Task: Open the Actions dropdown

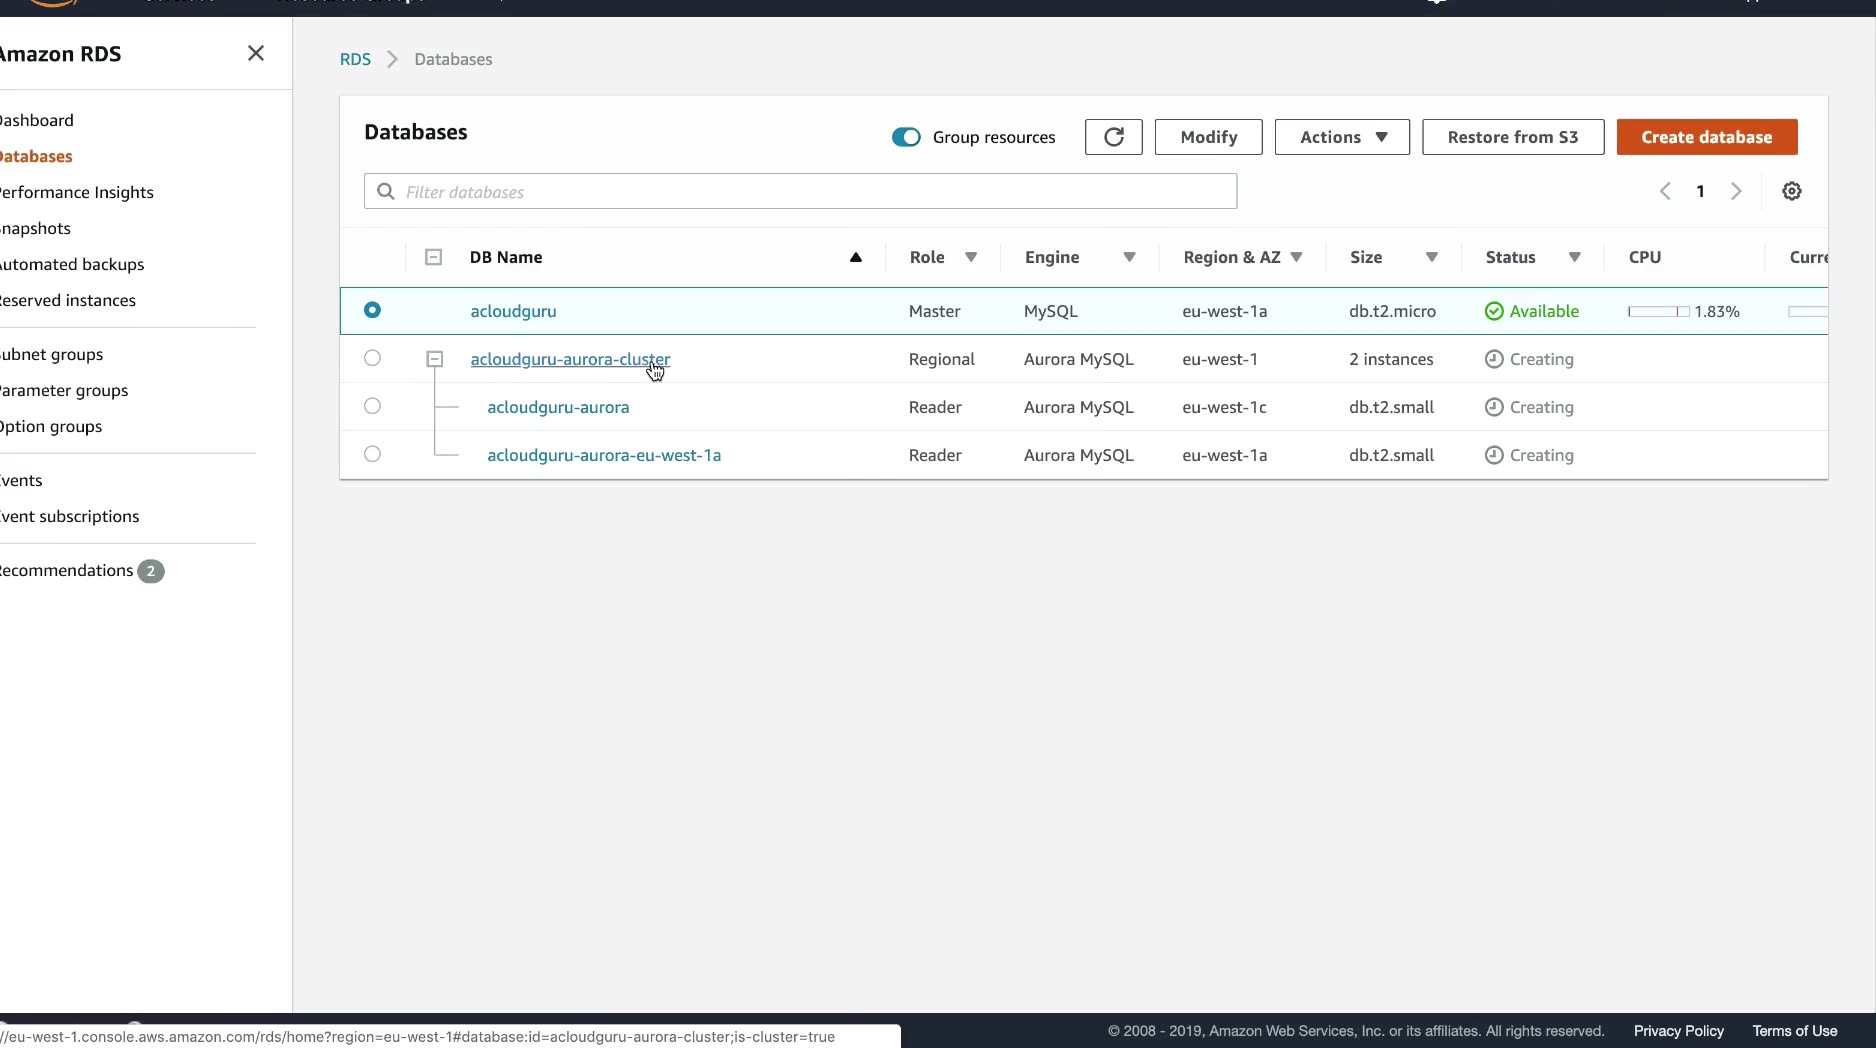Action: pyautogui.click(x=1342, y=137)
